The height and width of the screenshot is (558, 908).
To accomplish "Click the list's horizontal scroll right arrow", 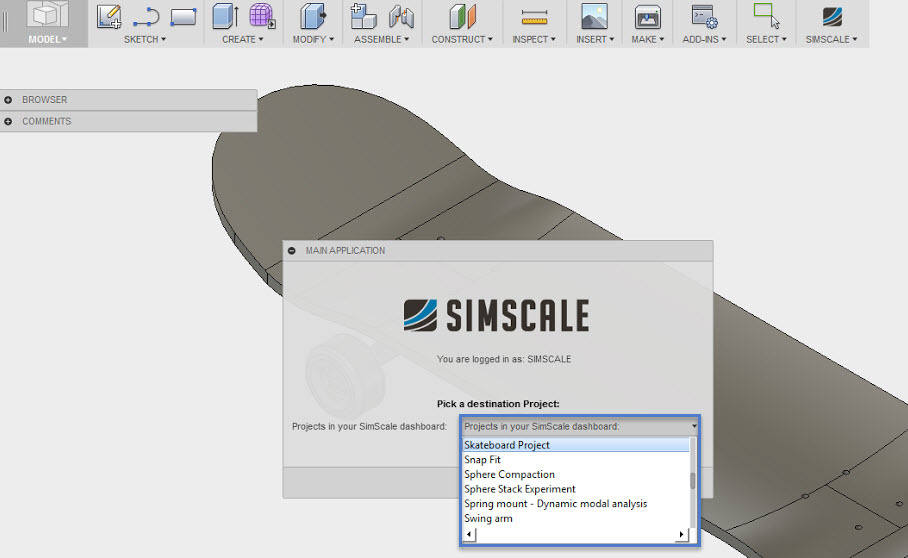I will (x=682, y=535).
